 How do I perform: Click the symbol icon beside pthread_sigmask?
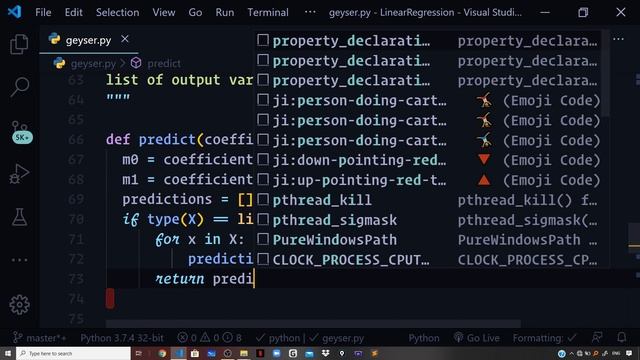[x=263, y=220]
